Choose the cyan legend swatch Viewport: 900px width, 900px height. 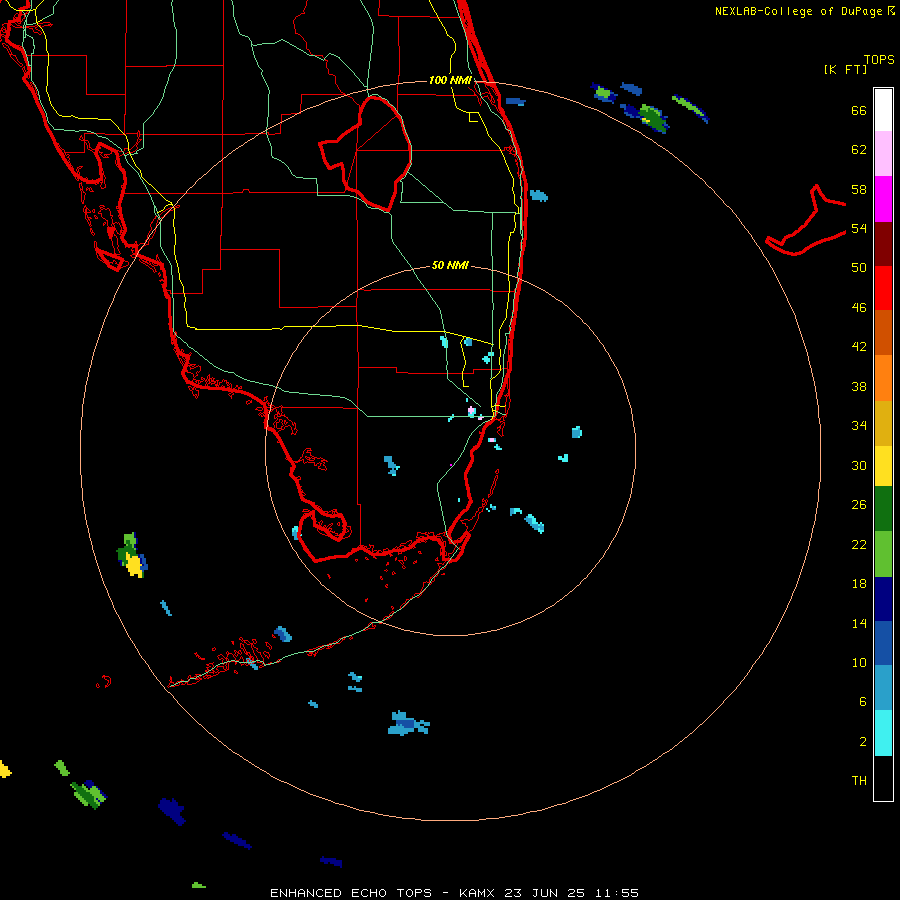(883, 733)
